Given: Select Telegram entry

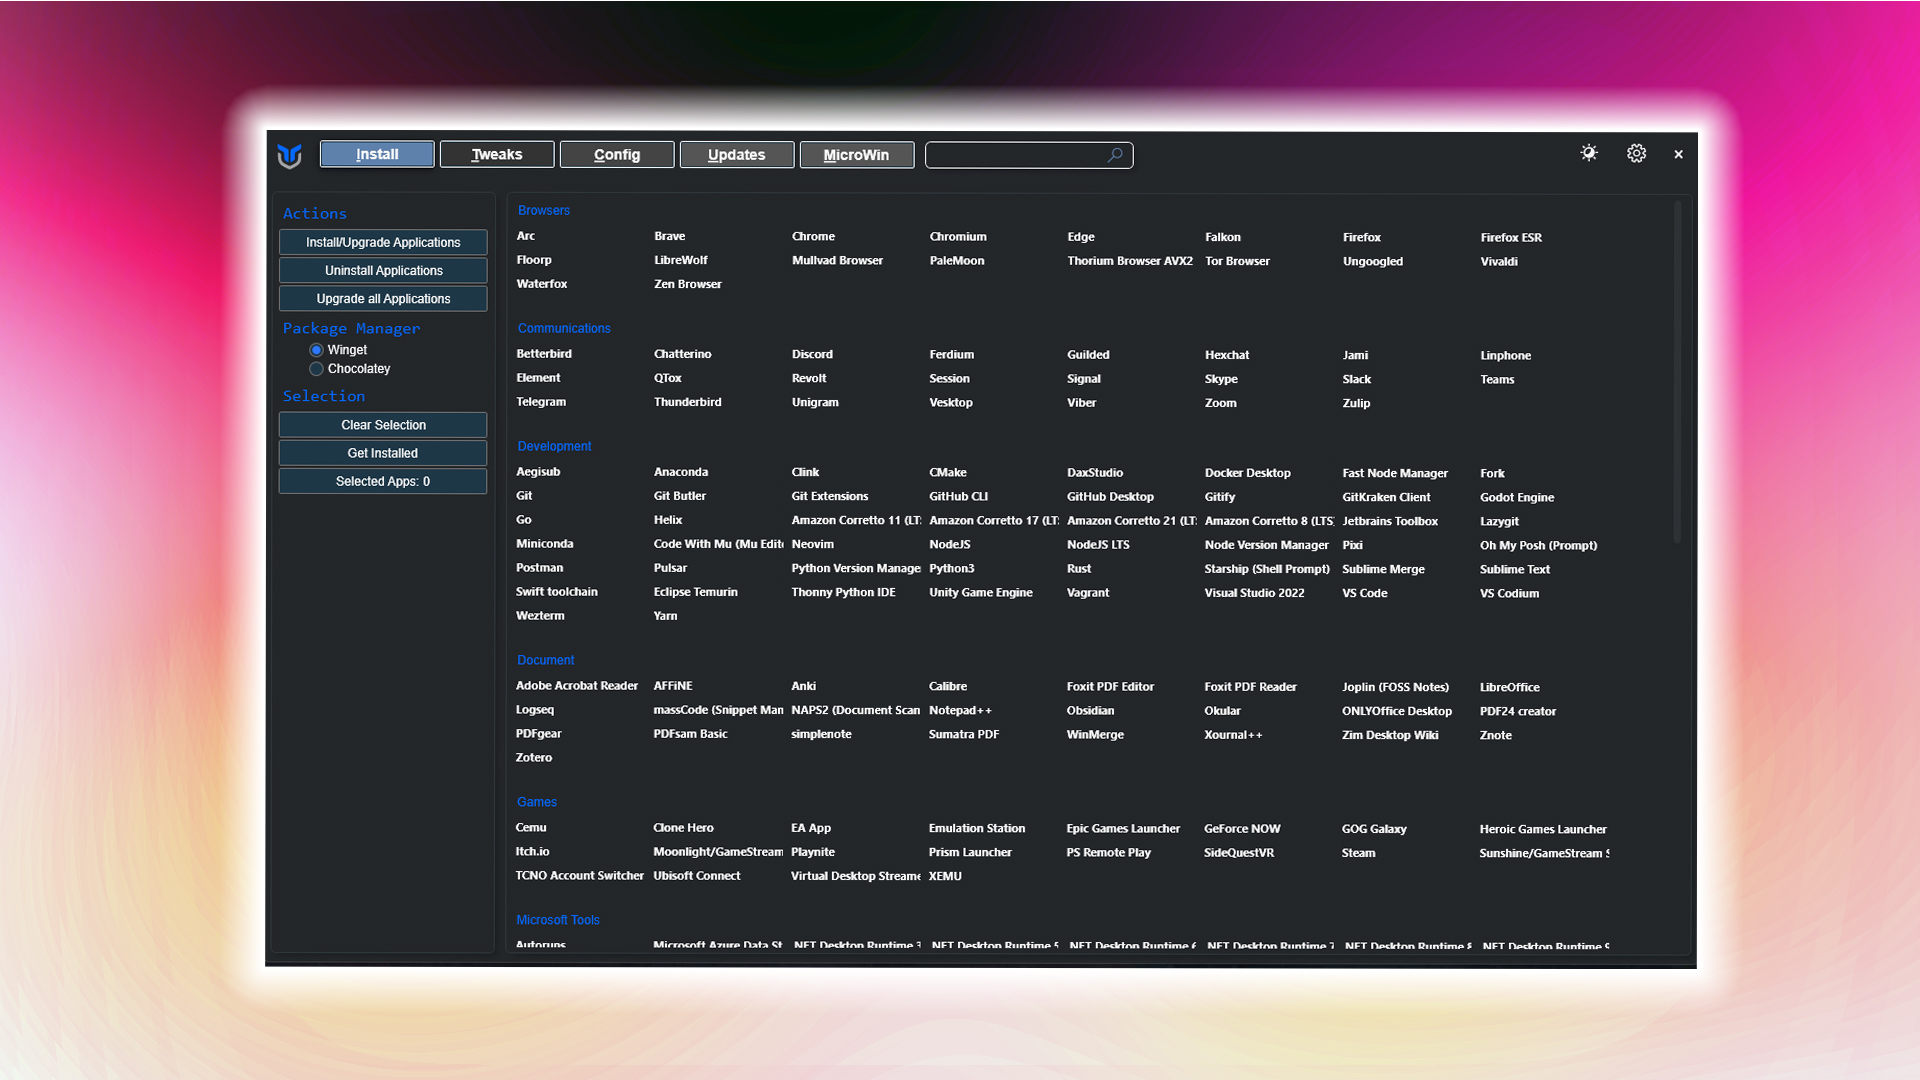Looking at the screenshot, I should click(541, 402).
